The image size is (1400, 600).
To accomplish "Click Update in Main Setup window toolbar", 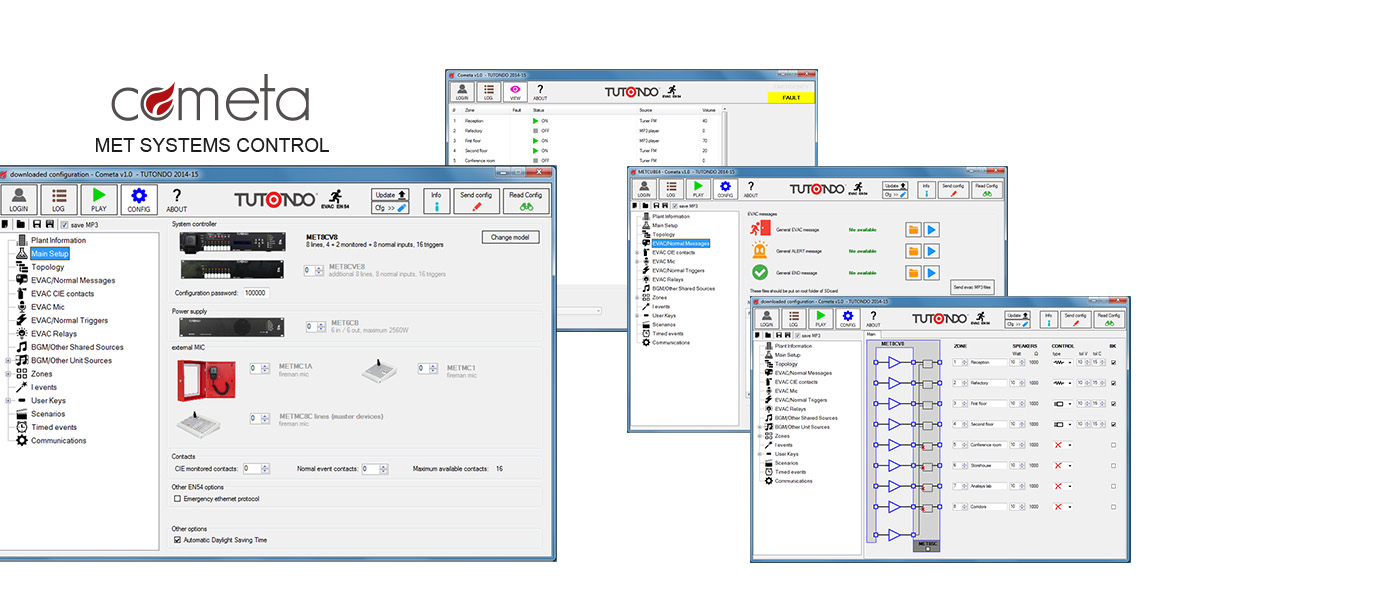I will coord(391,194).
